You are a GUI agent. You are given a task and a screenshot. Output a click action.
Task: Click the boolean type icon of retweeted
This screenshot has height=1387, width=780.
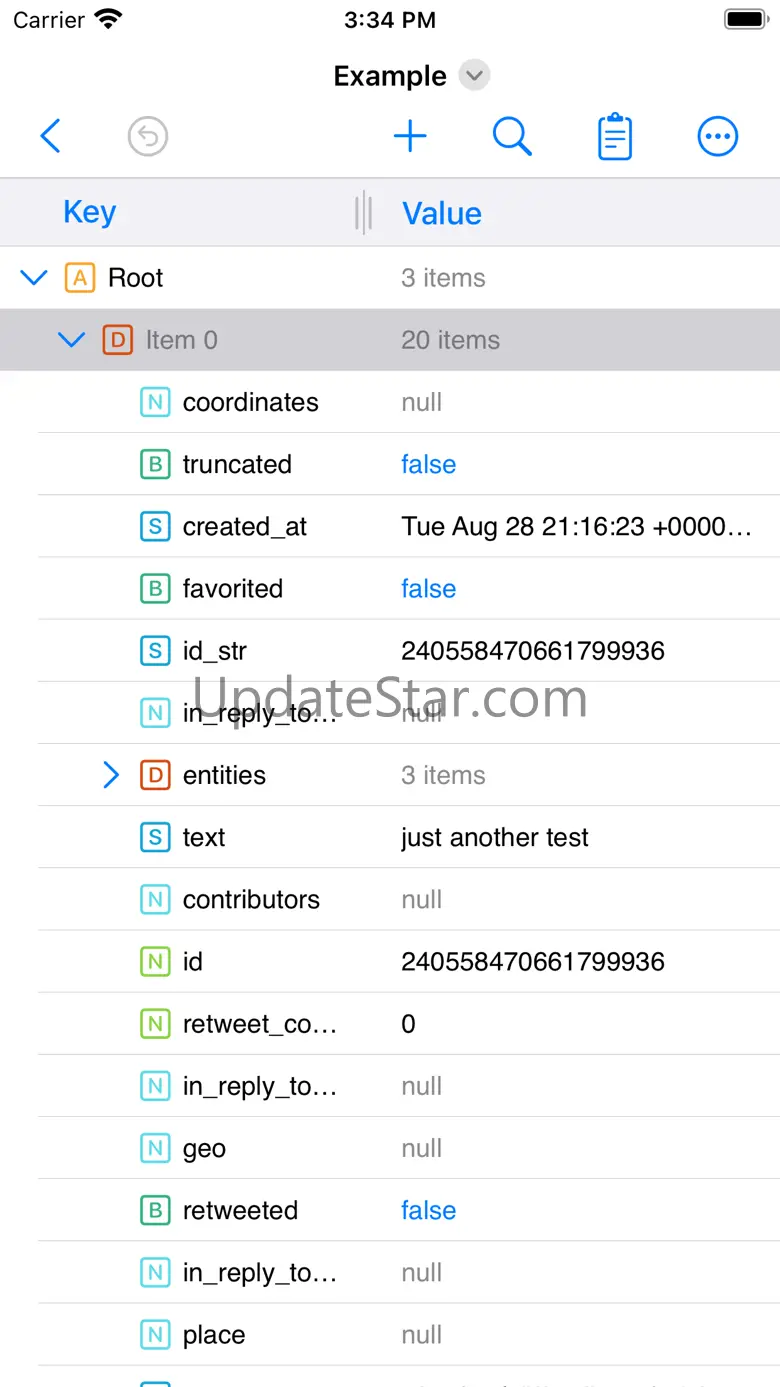tap(155, 1210)
